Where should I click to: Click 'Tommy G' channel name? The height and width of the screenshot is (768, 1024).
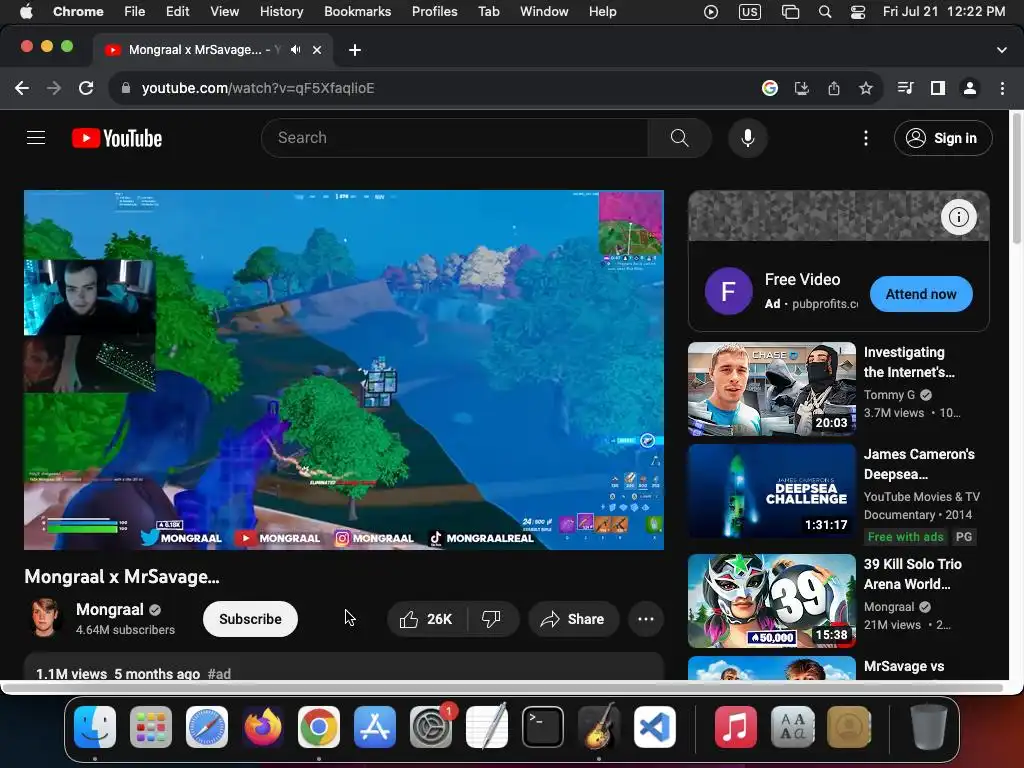(889, 394)
